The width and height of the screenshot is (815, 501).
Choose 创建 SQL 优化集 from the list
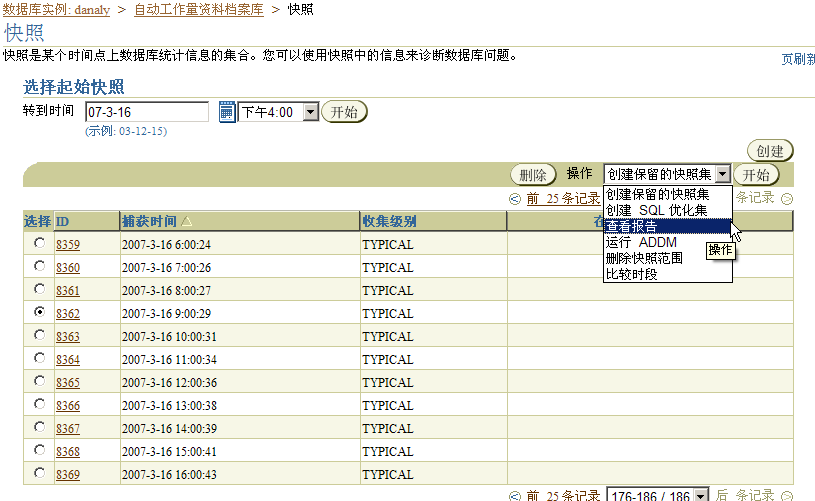(x=668, y=210)
